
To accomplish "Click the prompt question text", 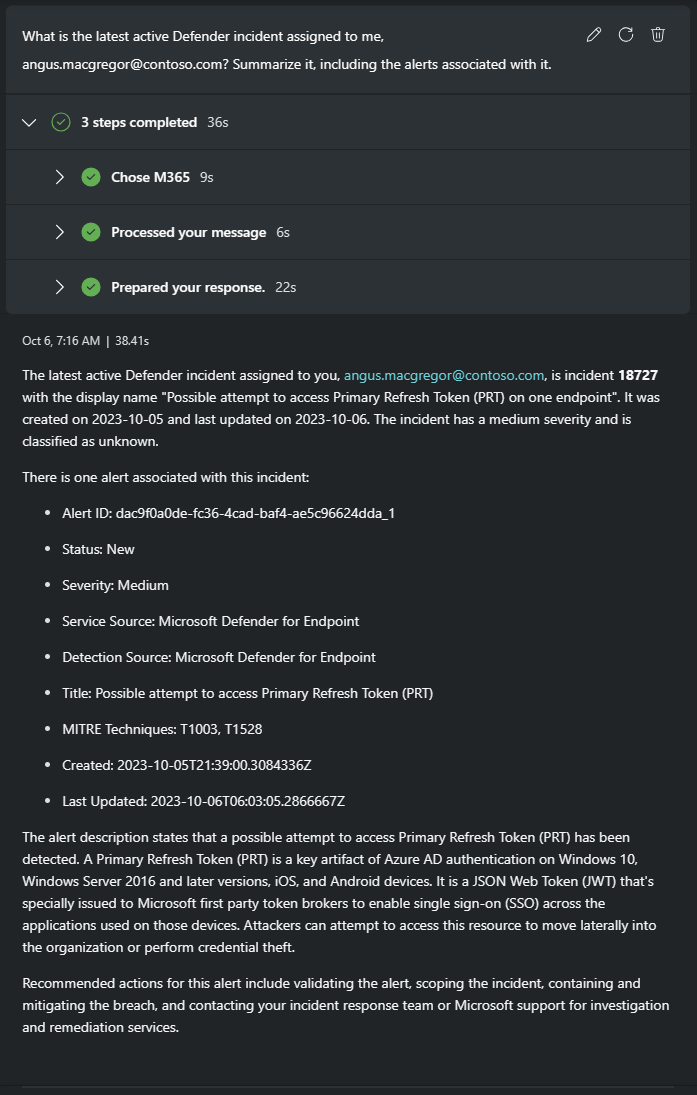I will point(286,50).
